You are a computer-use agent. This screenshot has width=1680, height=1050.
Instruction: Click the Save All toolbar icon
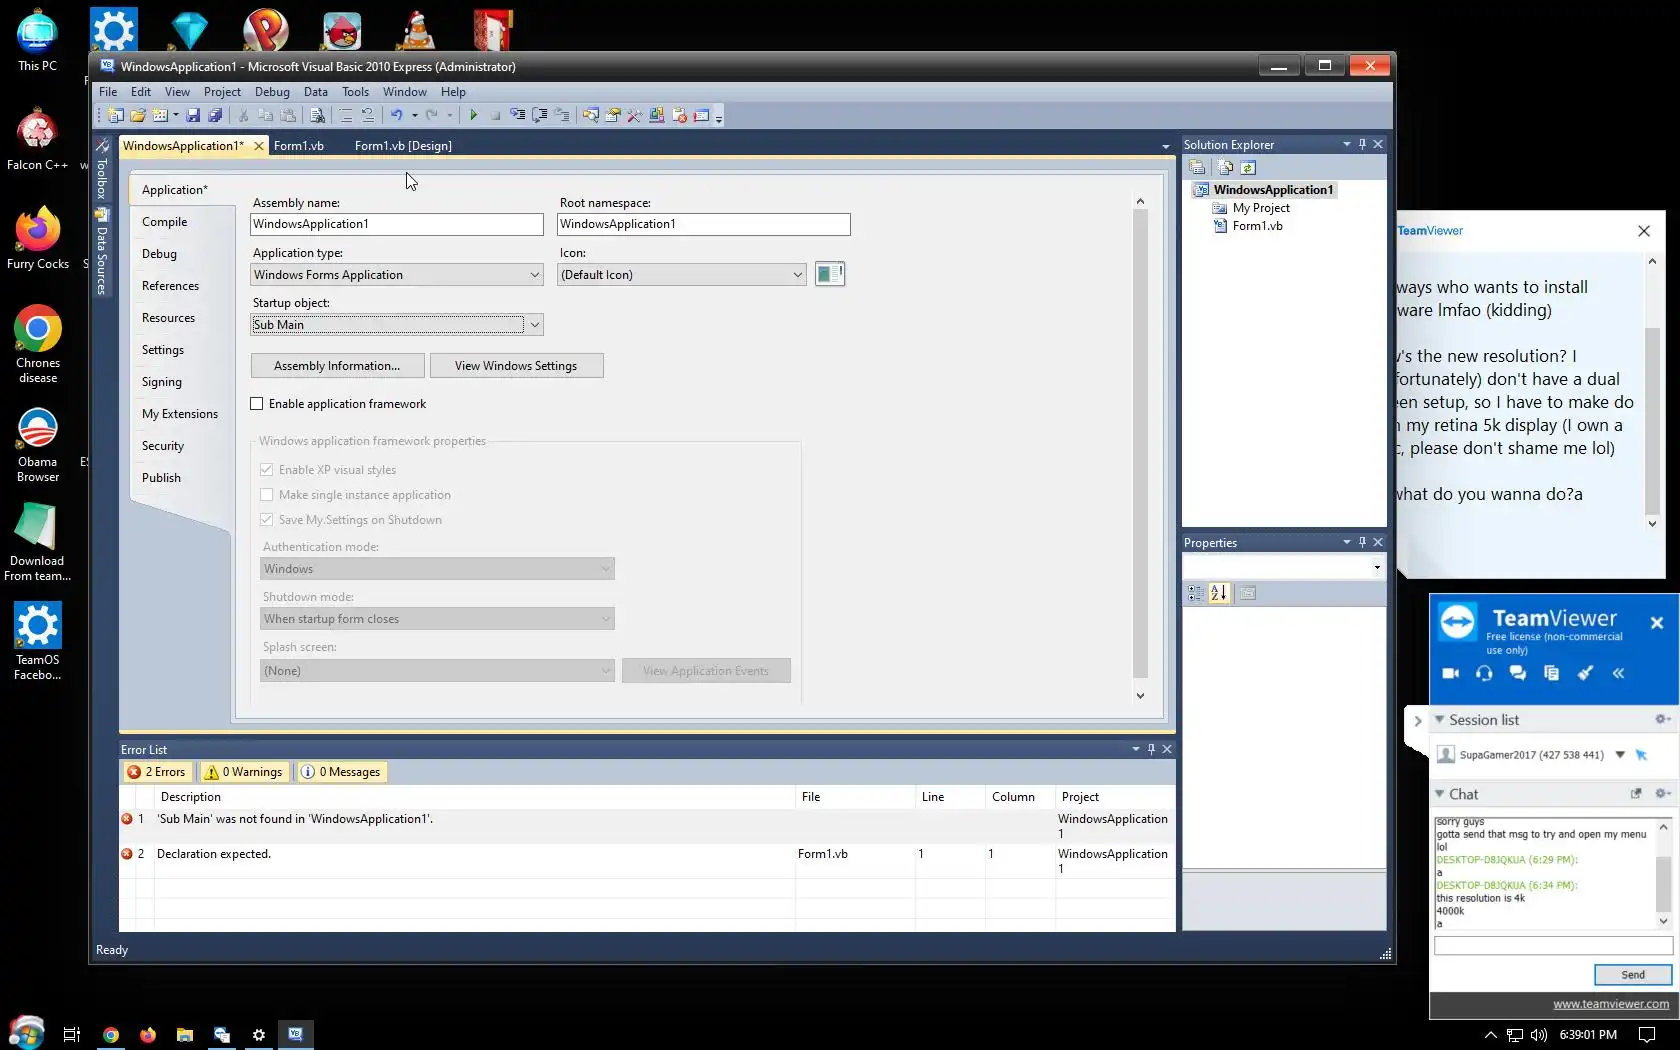tap(215, 115)
